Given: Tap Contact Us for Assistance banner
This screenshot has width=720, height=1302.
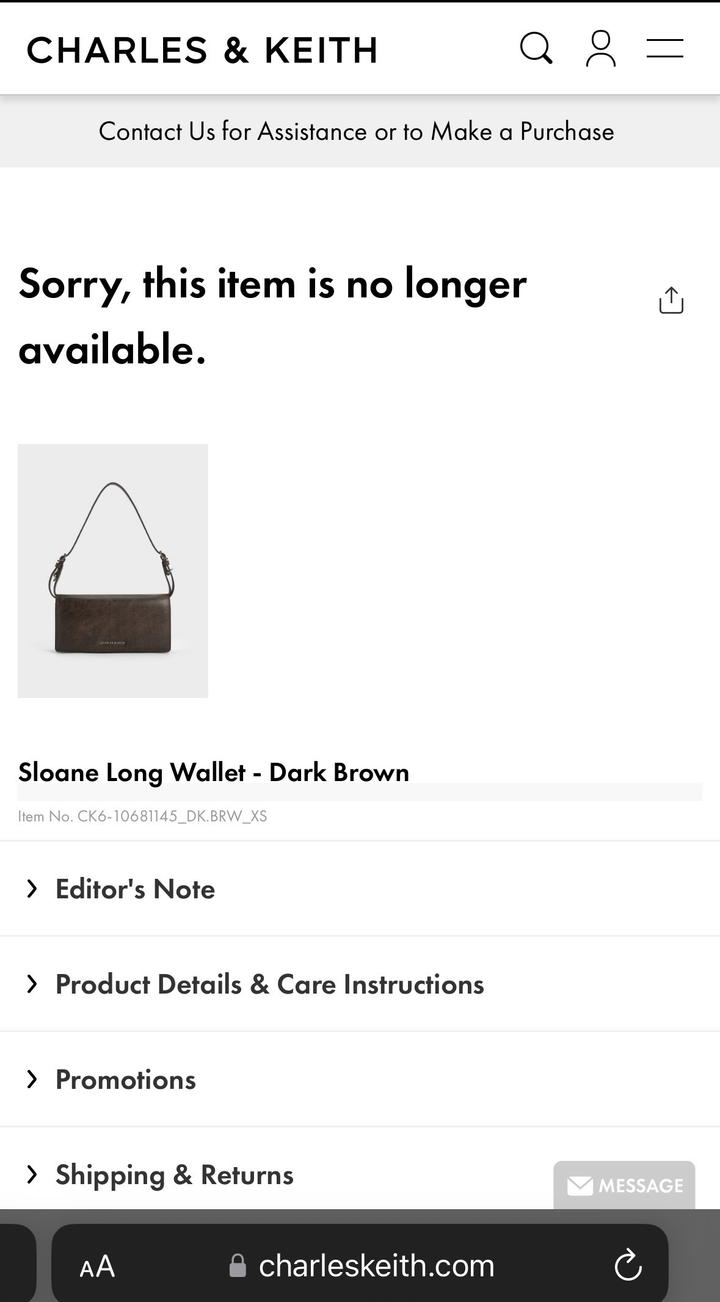Looking at the screenshot, I should (x=356, y=131).
